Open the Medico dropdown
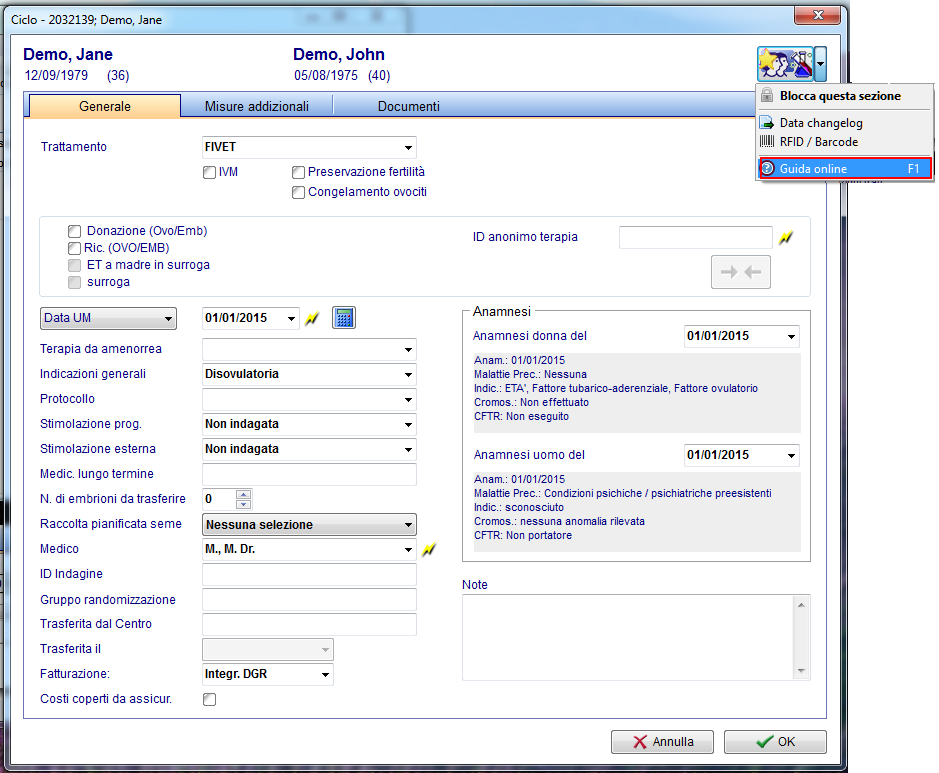Image resolution: width=939 pixels, height=773 pixels. (309, 550)
